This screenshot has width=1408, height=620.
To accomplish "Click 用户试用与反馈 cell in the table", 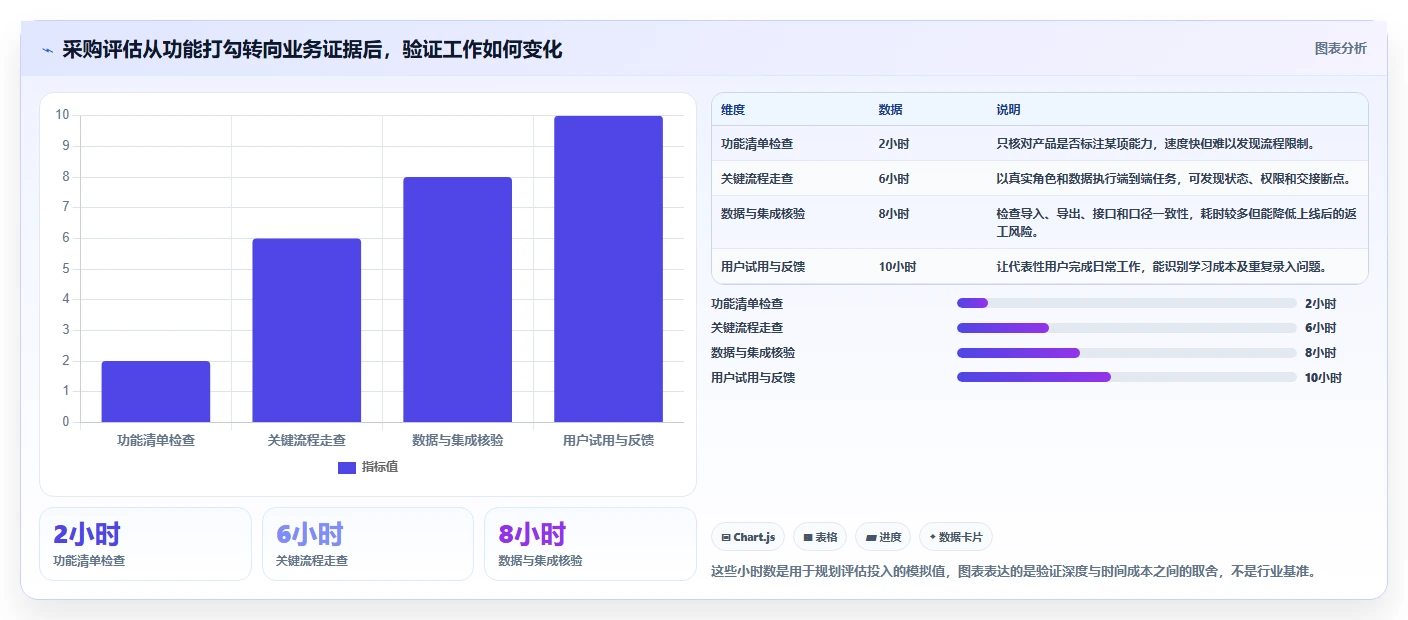I will (x=763, y=267).
